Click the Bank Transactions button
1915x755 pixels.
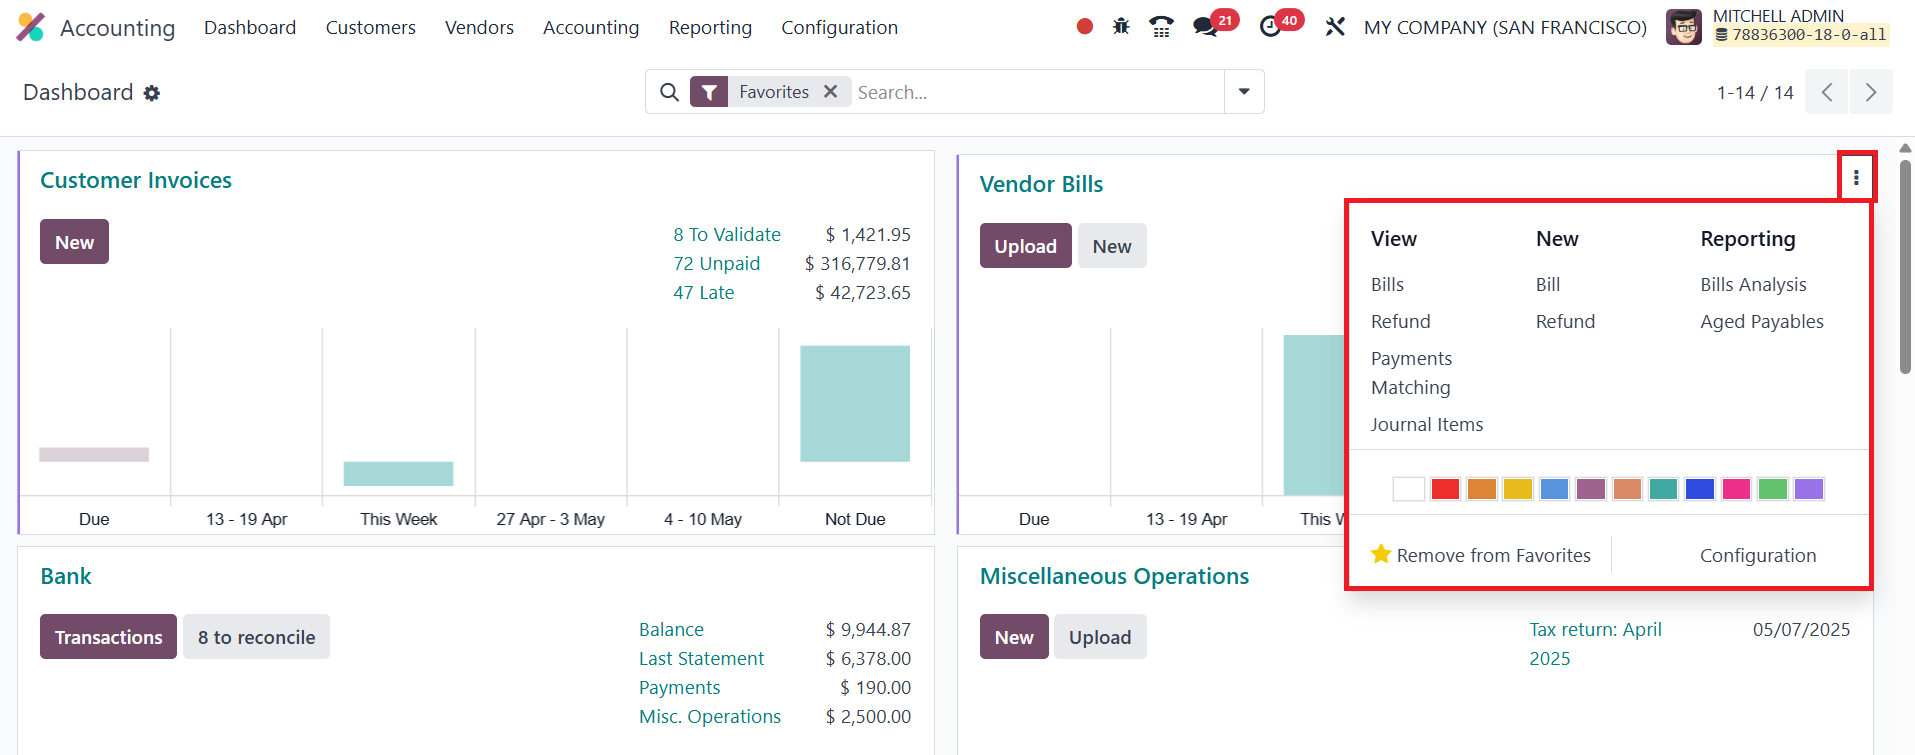click(108, 637)
